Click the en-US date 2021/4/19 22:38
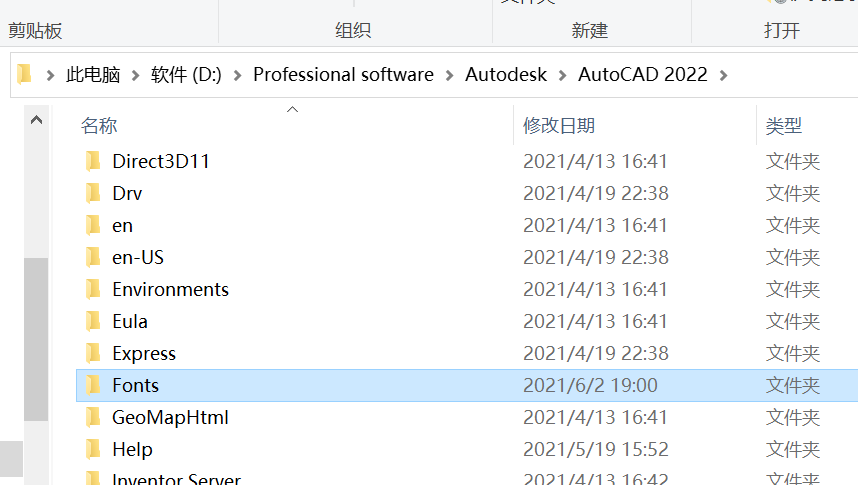Screen dimensions: 858x485 [596, 257]
